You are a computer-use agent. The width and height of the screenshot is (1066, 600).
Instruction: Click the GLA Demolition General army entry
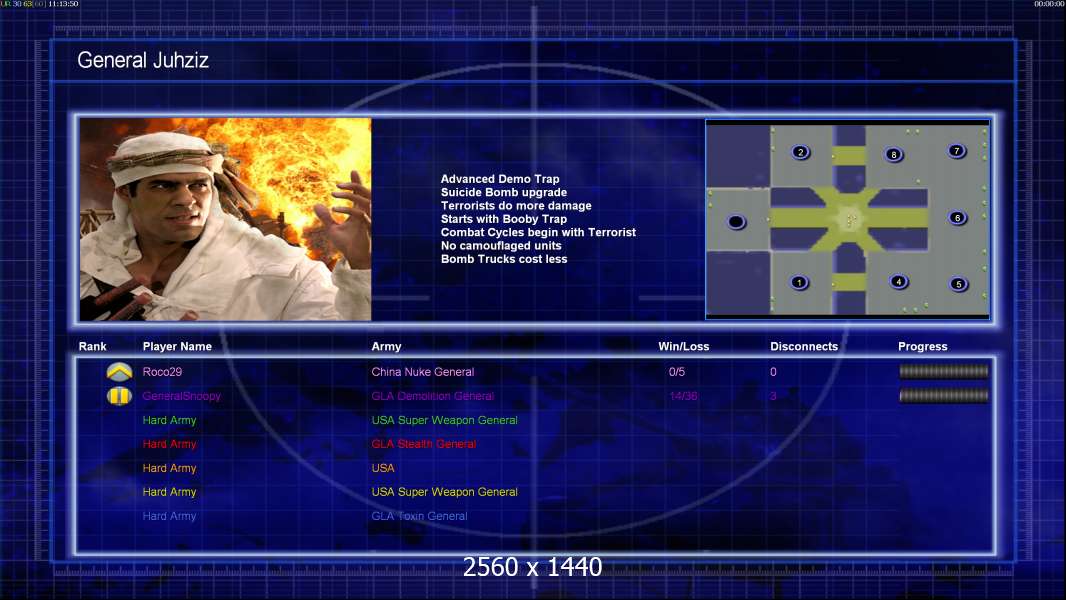432,396
